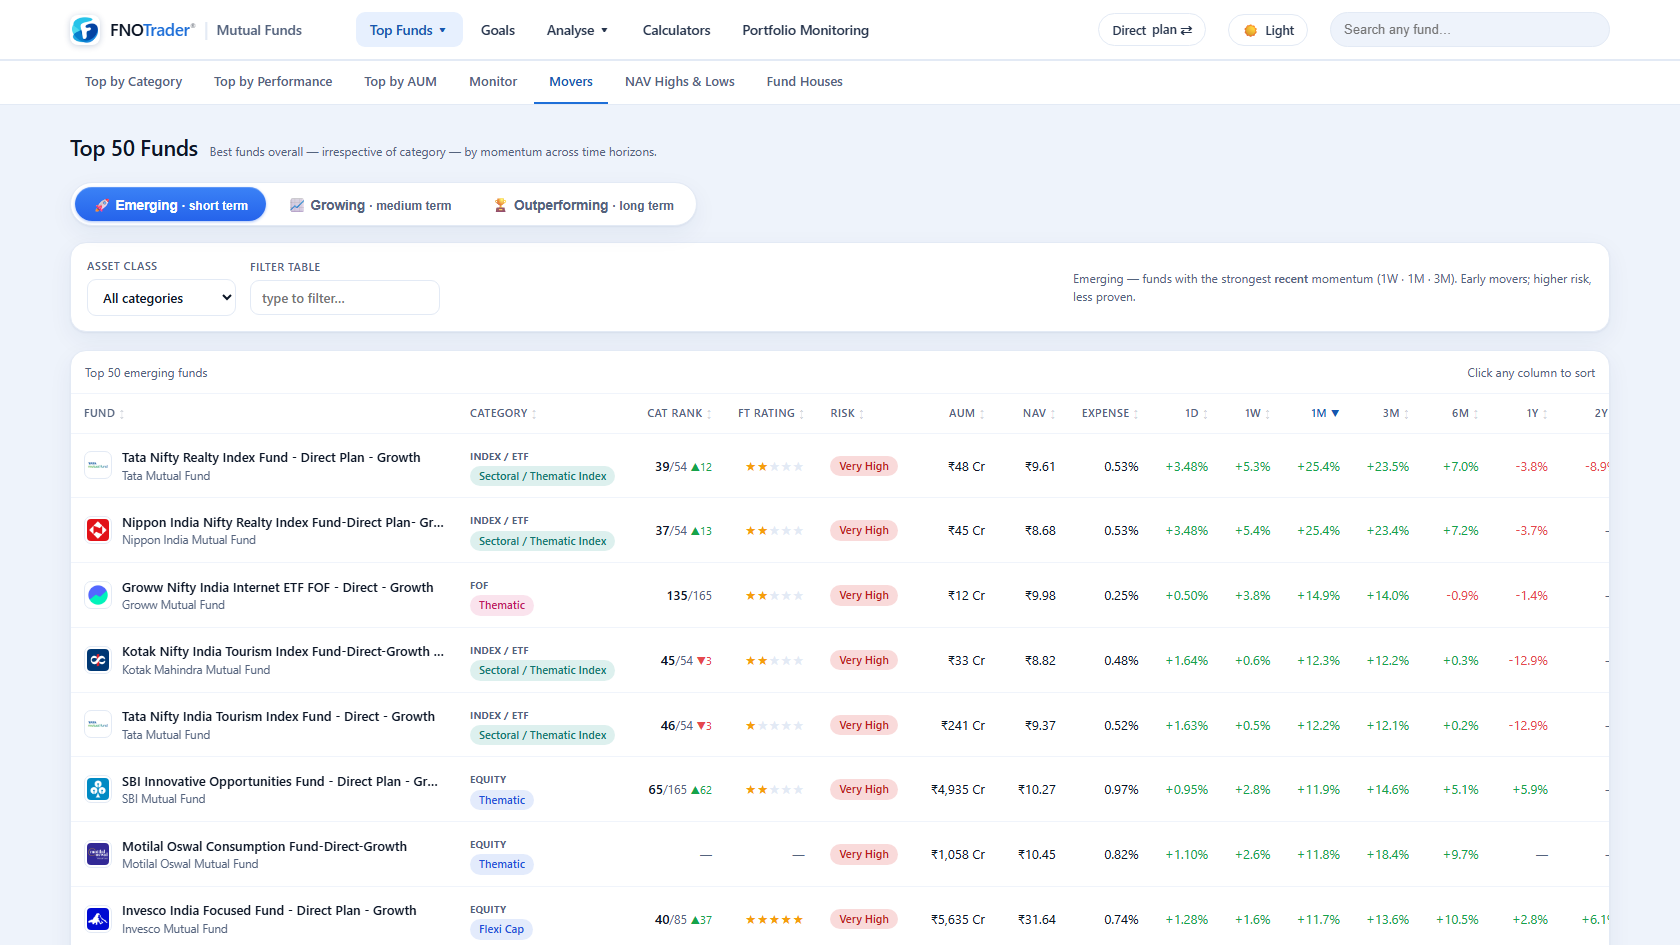Sort table by 1D column
This screenshot has height=945, width=1680.
(x=1196, y=413)
